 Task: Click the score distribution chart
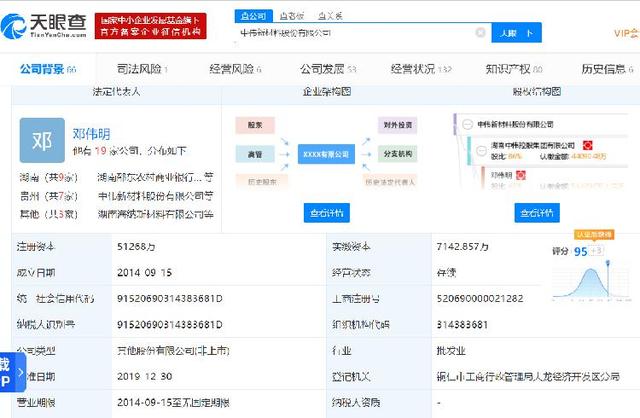pos(591,282)
